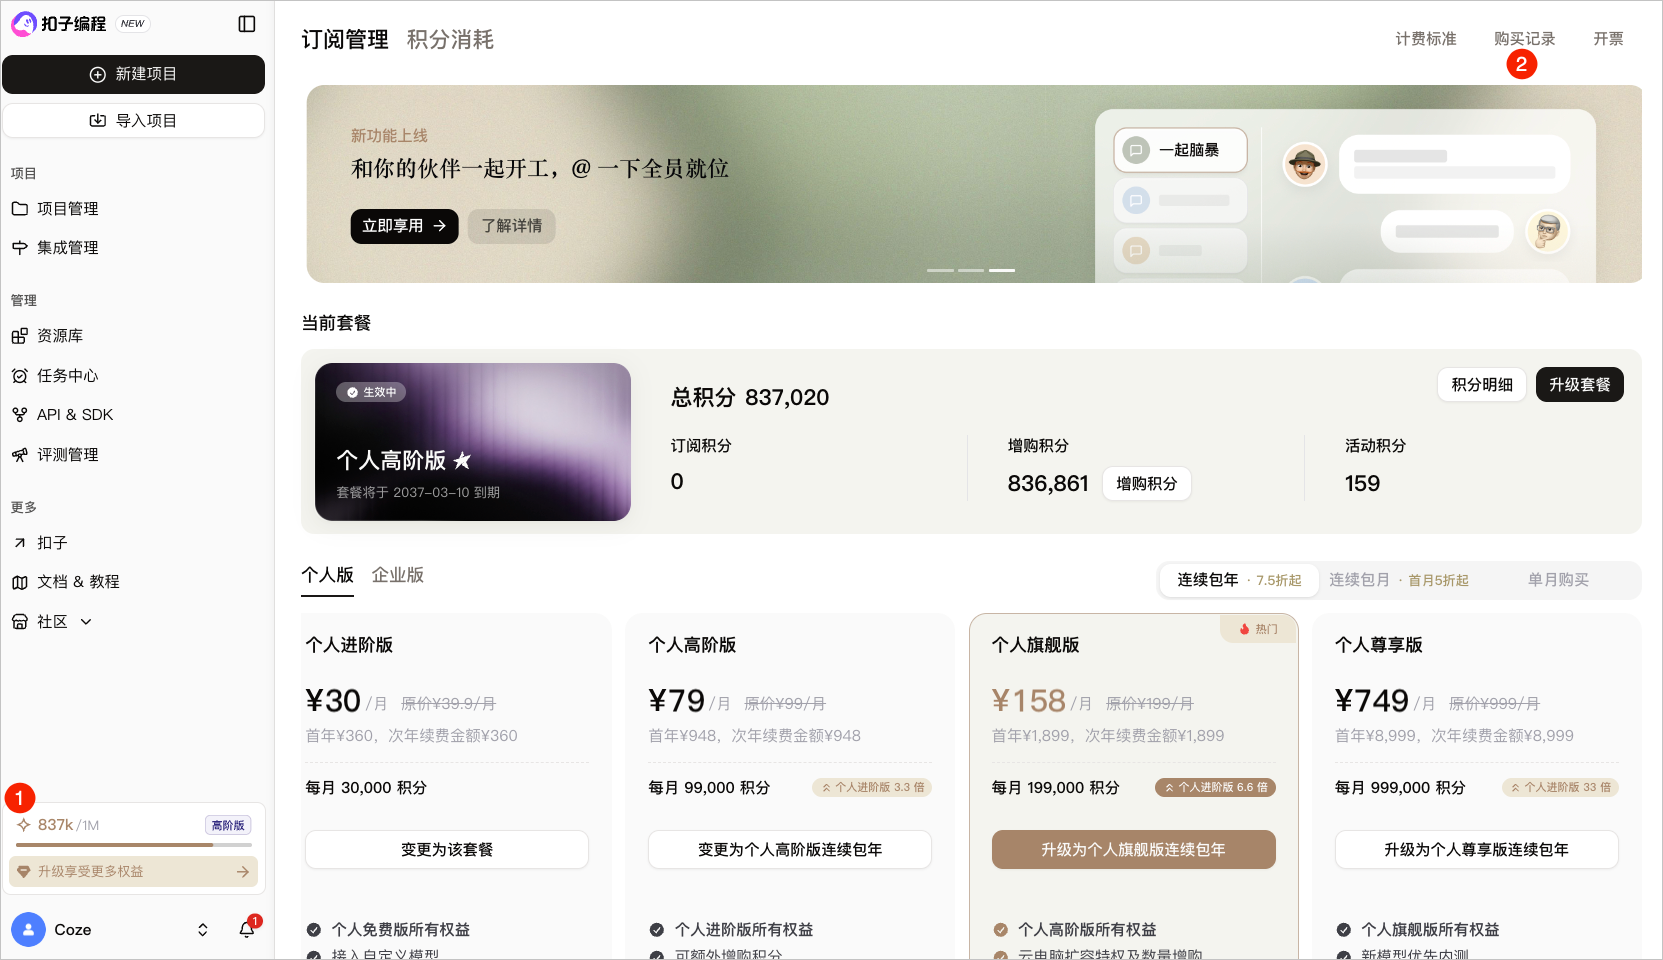Expand the 社区 menu chevron
Screen dimensions: 1663x960
click(86, 622)
